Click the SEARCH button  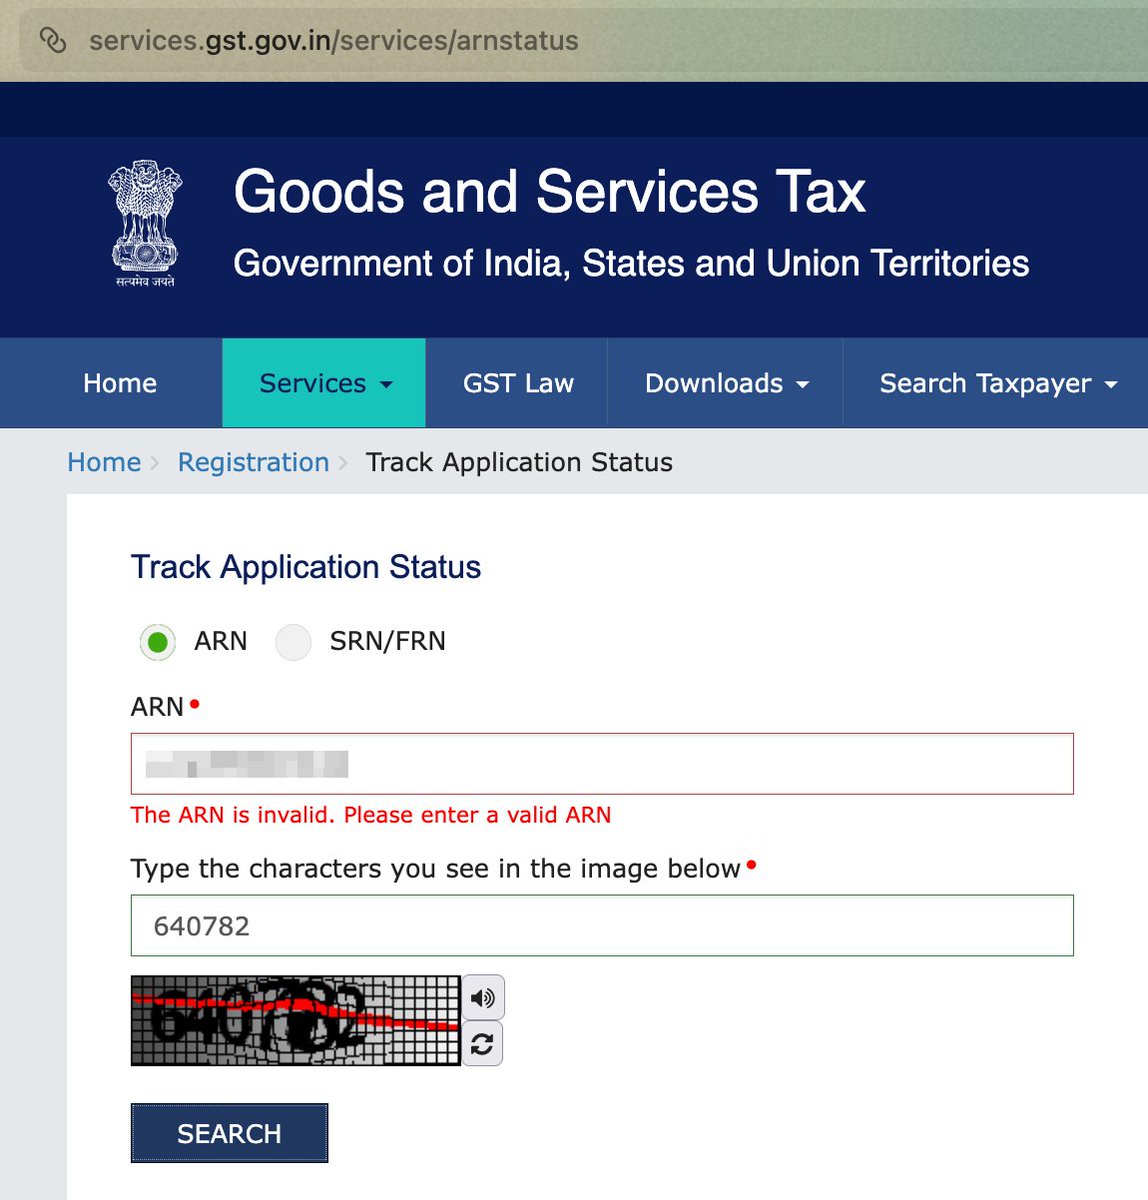(229, 1133)
